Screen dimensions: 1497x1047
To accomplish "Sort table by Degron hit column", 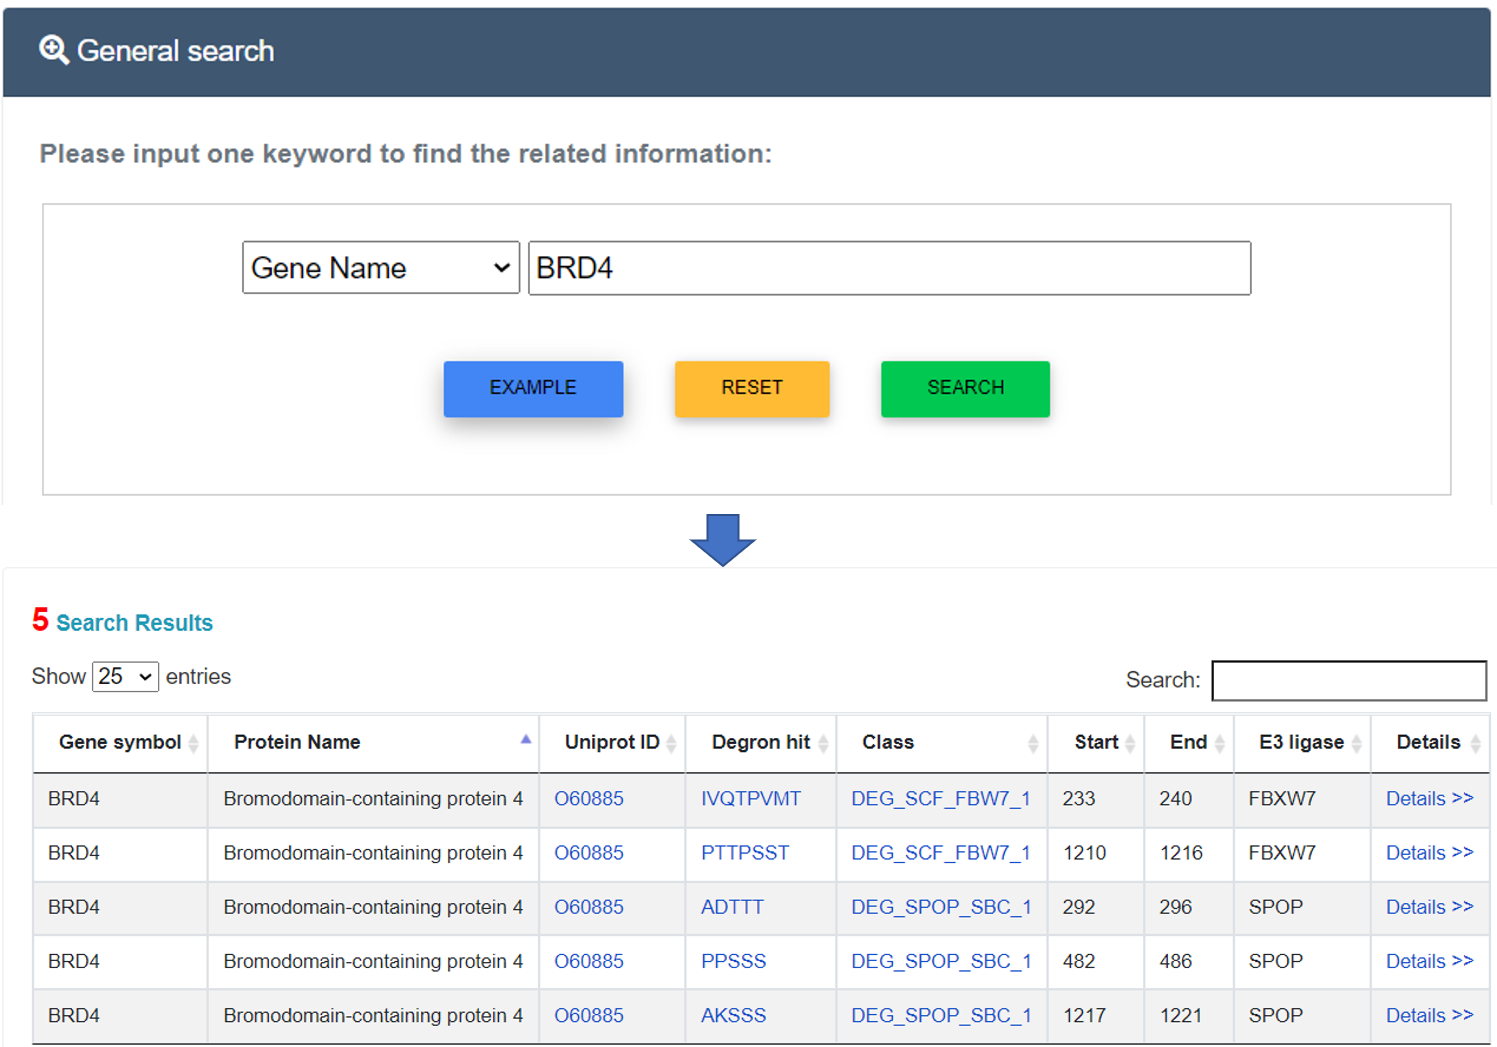I will [x=760, y=742].
